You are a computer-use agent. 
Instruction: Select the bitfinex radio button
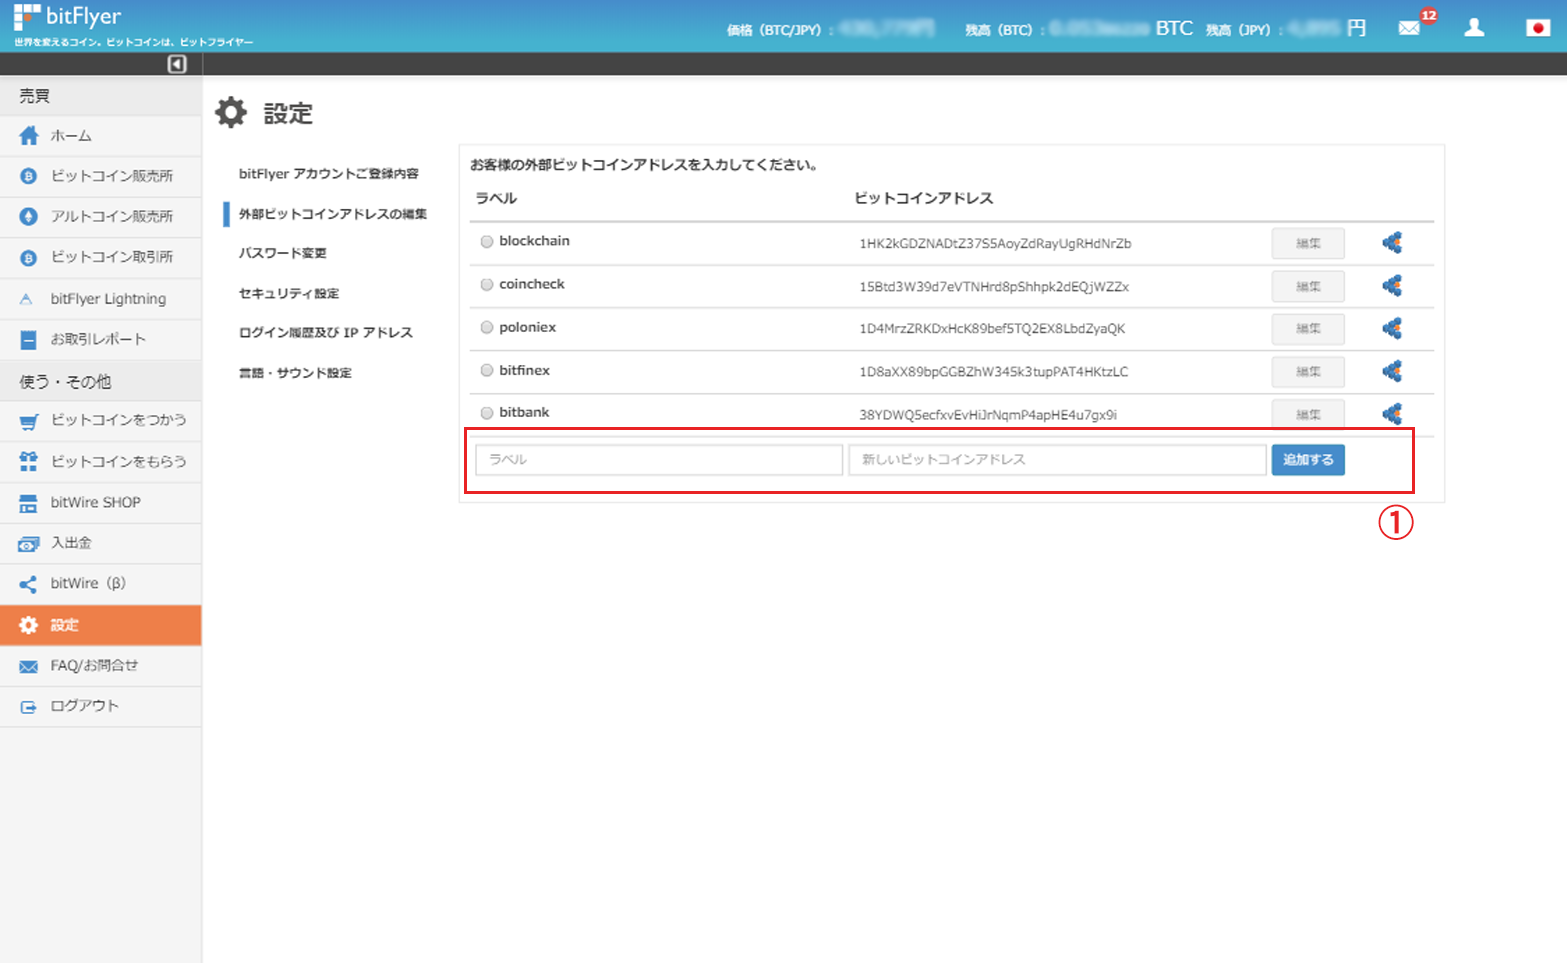487,370
